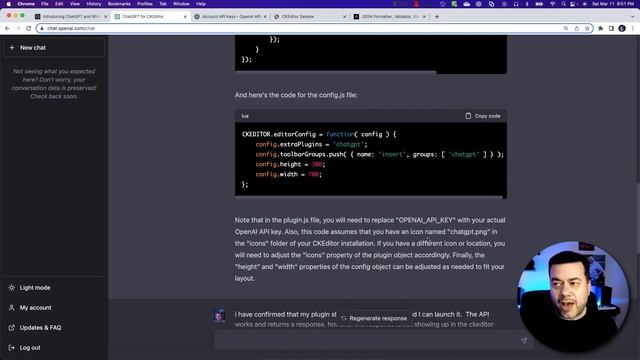This screenshot has height=360, width=640.
Task: Close the CKEditor Sample tab
Action: point(344,17)
